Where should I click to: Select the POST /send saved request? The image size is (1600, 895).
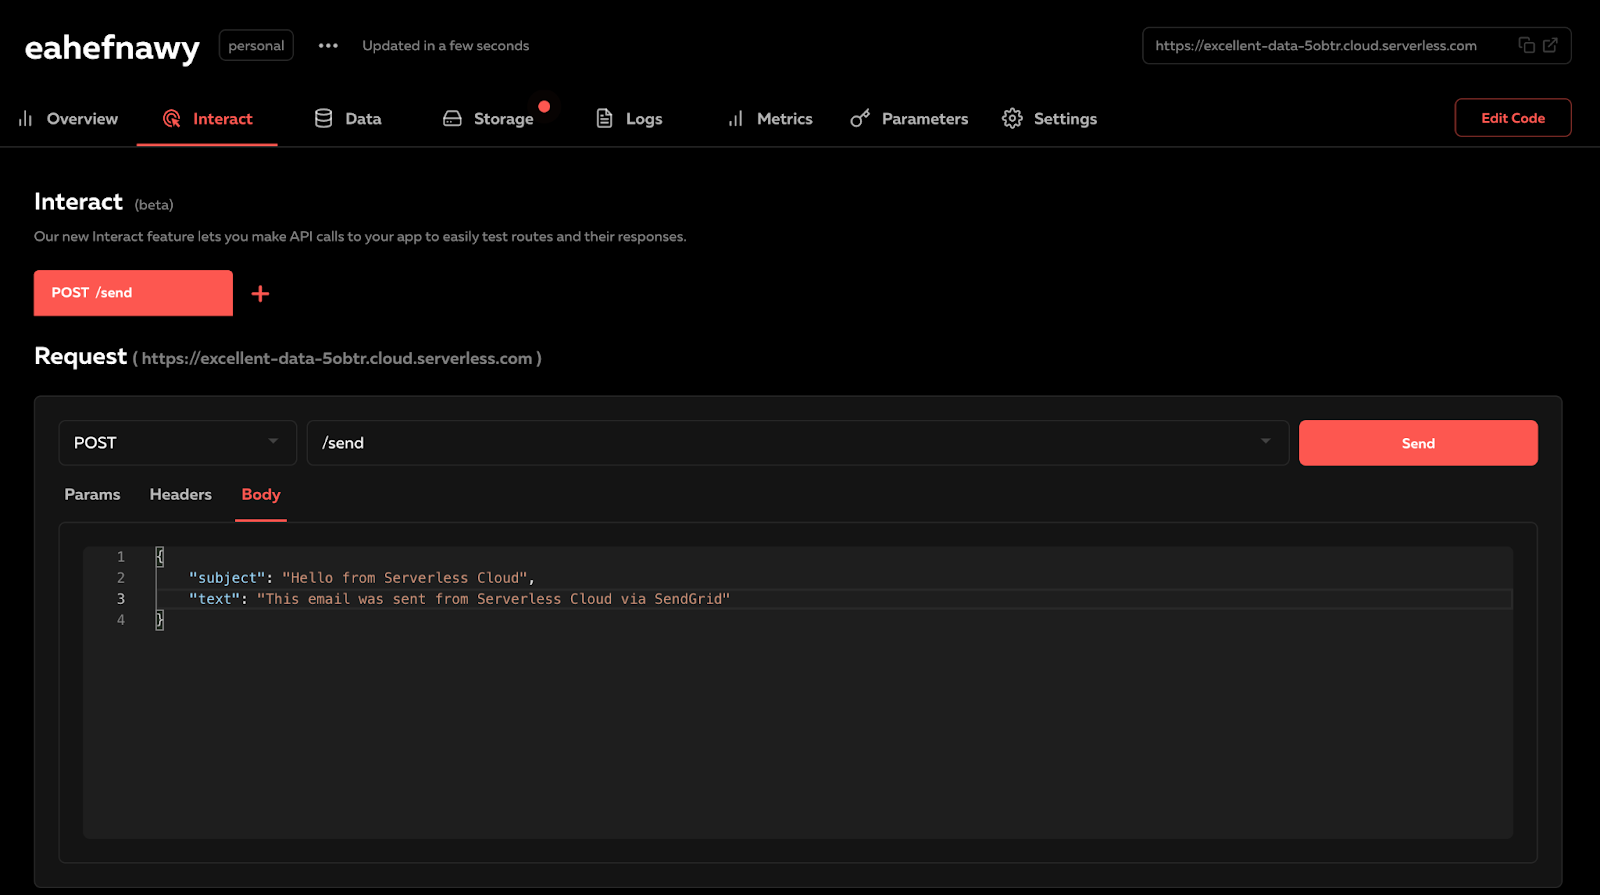click(133, 293)
